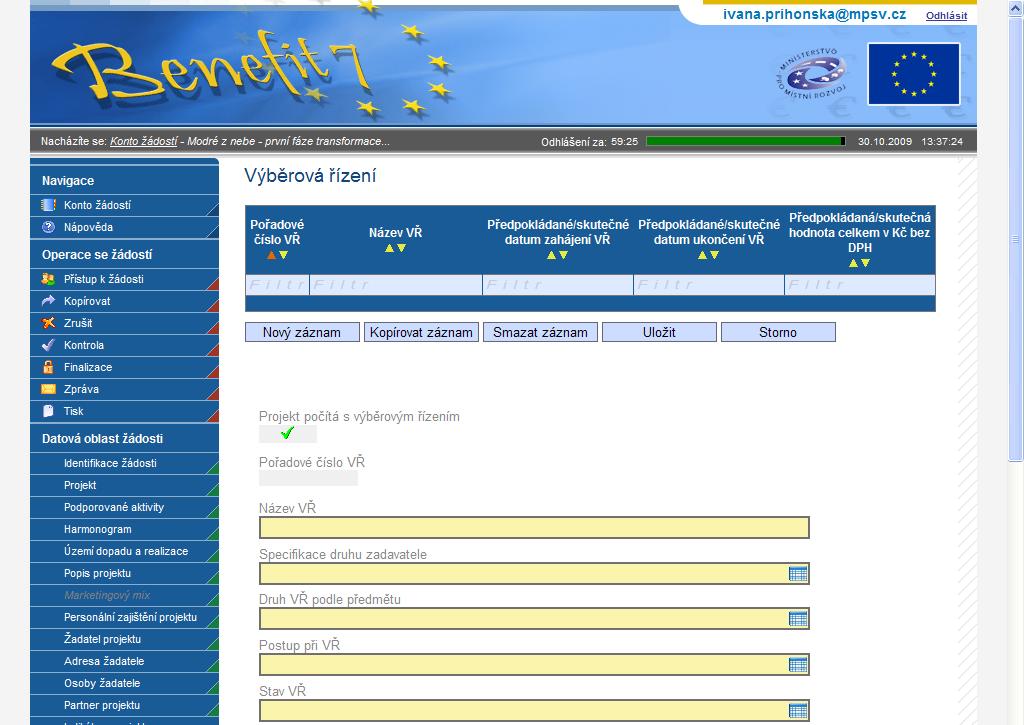Click the Nový záznam button
Image resolution: width=1024 pixels, height=725 pixels.
pos(302,332)
